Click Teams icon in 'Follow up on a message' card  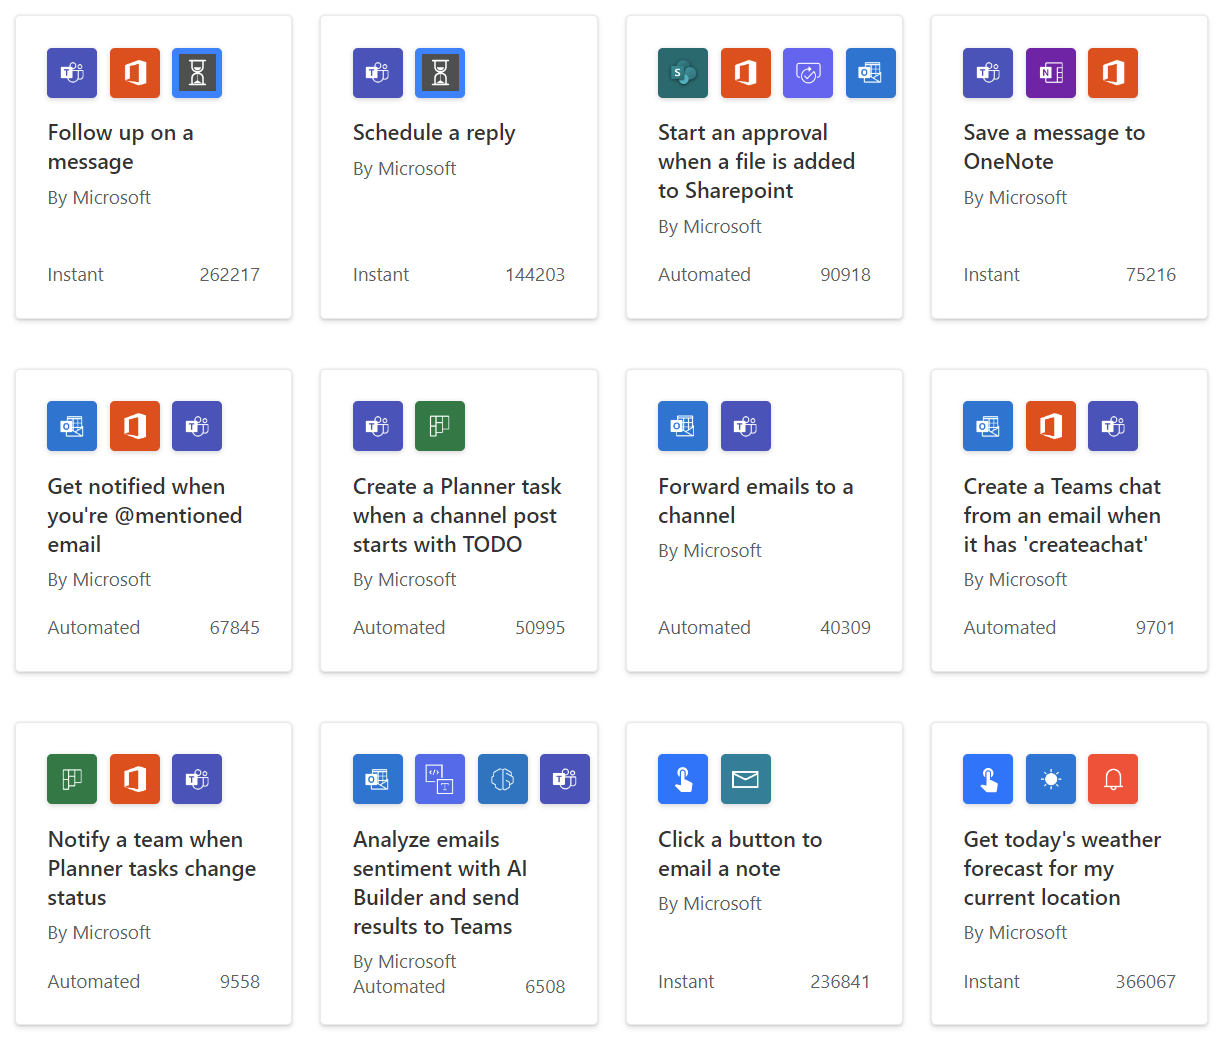click(72, 73)
